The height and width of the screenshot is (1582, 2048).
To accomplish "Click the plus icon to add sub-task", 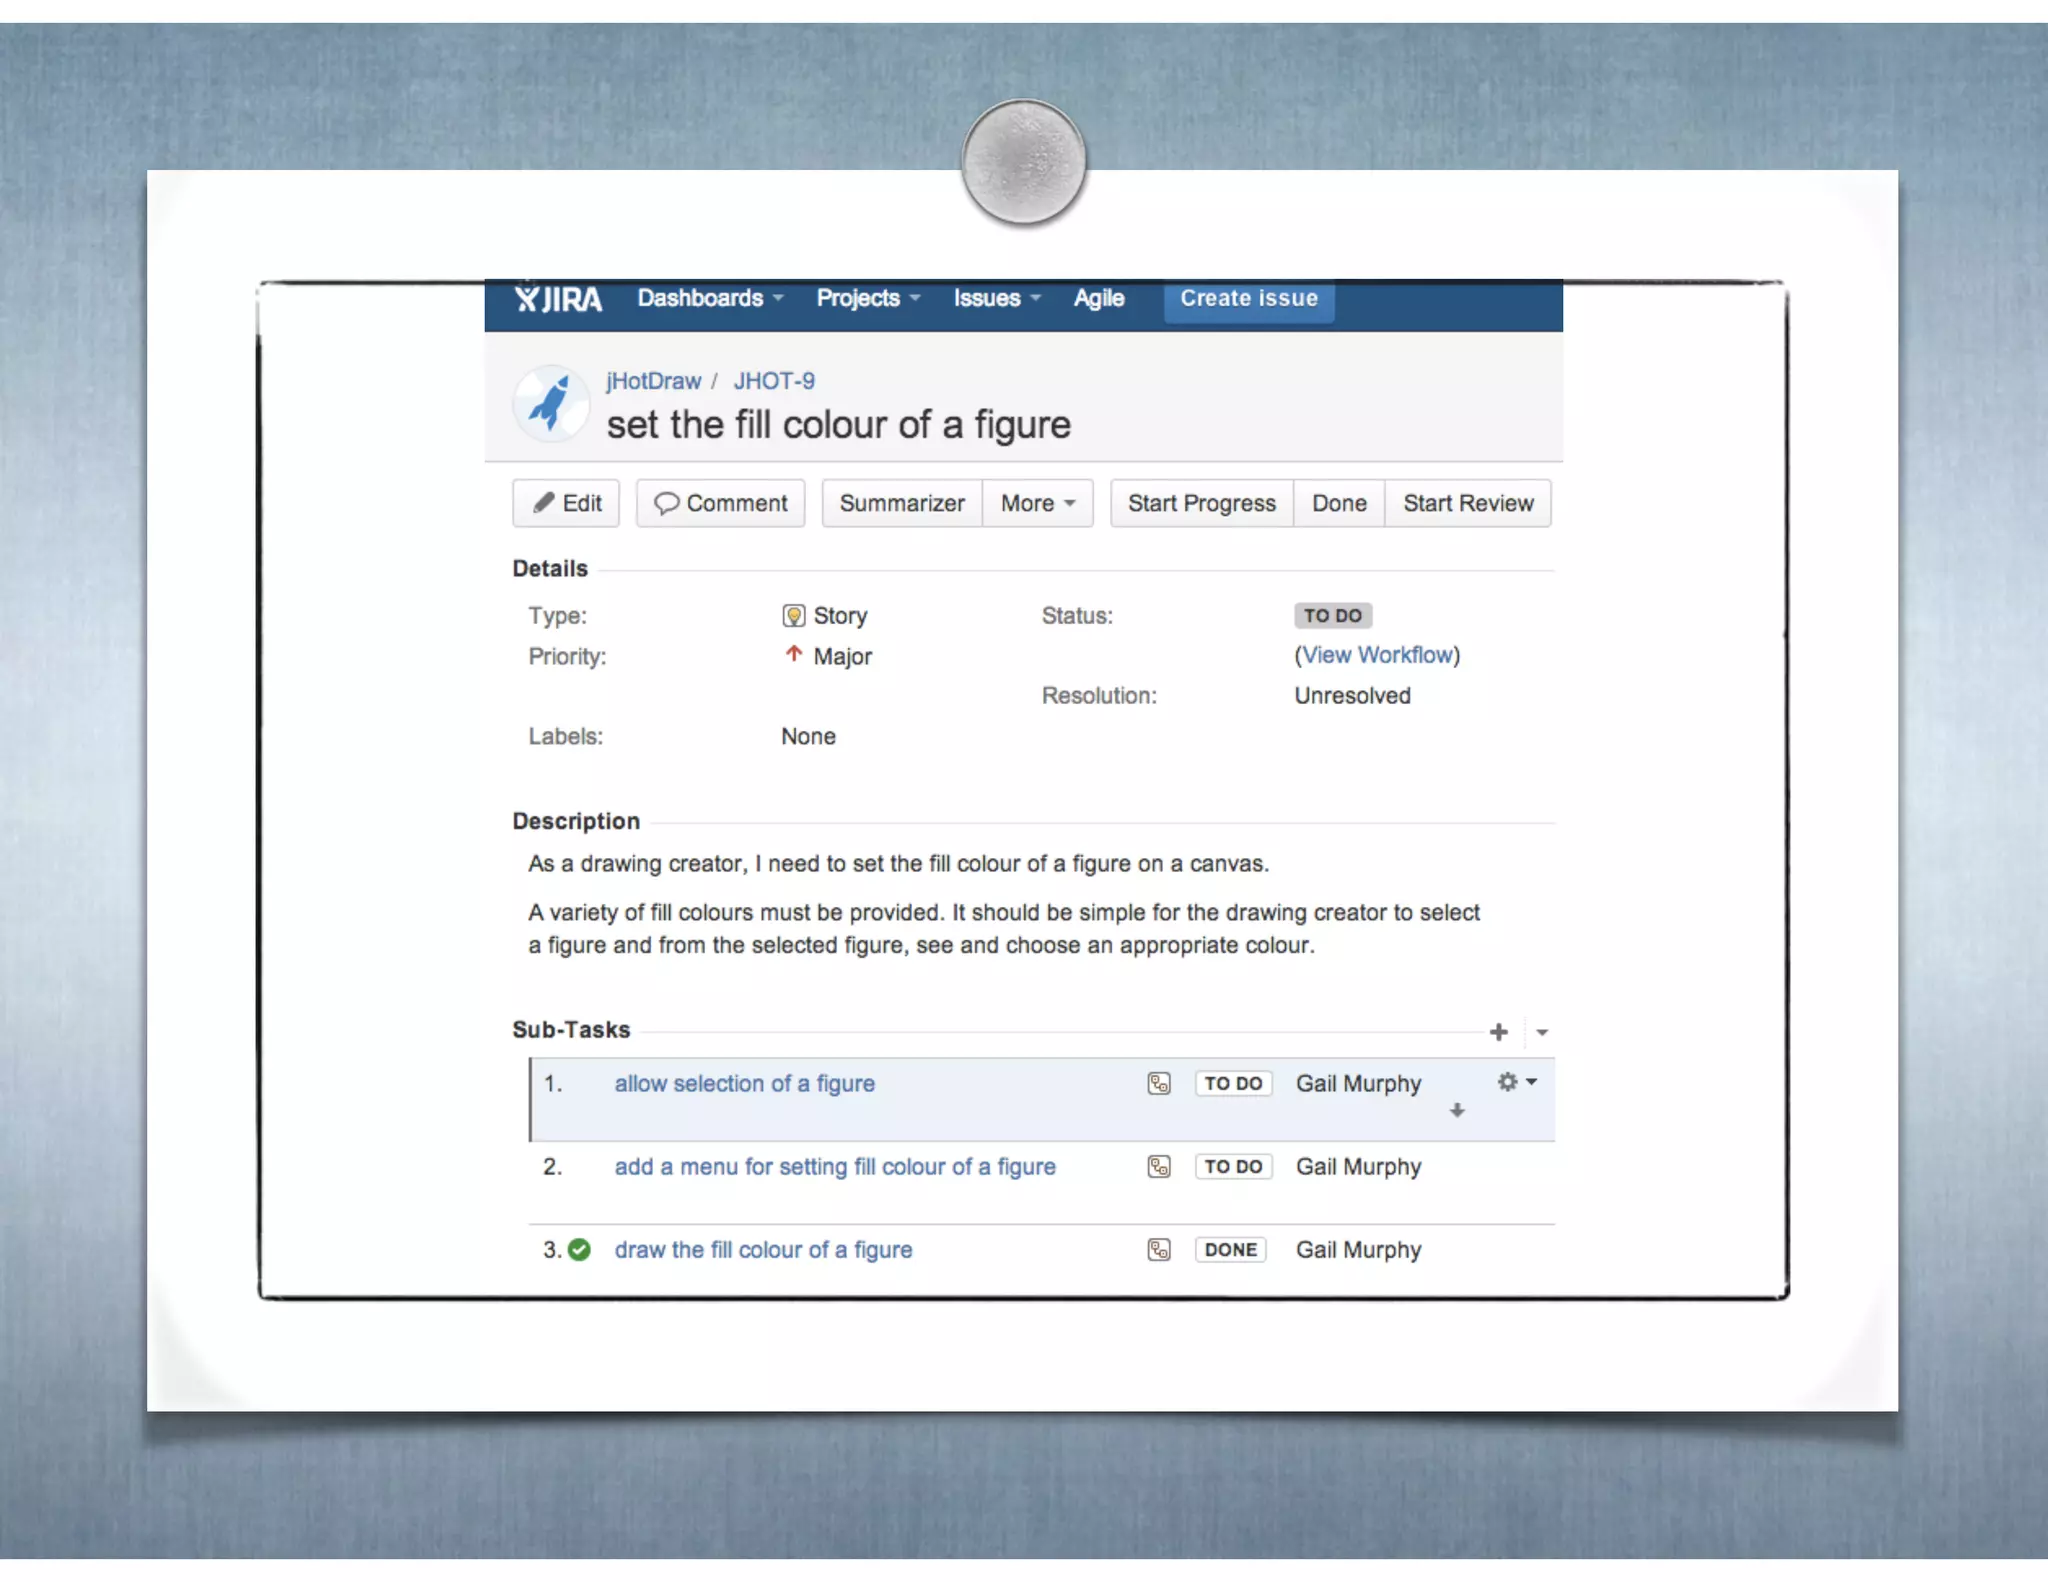I will pos(1497,1031).
